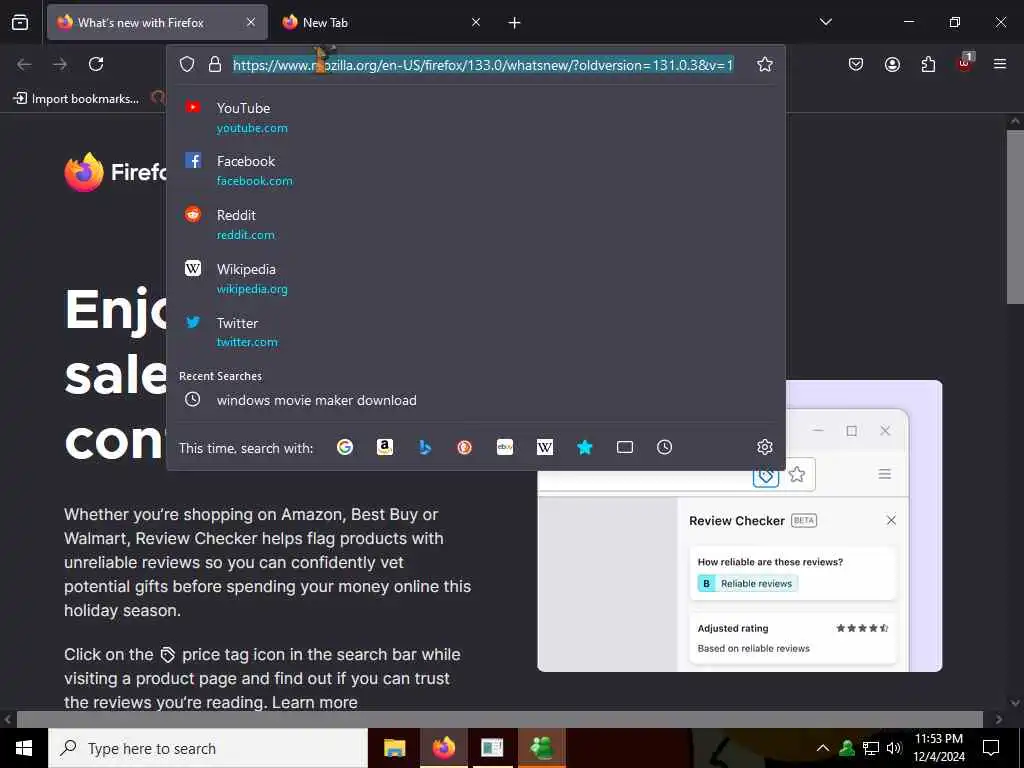The image size is (1024, 768).
Task: Click the horizontal scrollbar thumb
Action: [500, 719]
